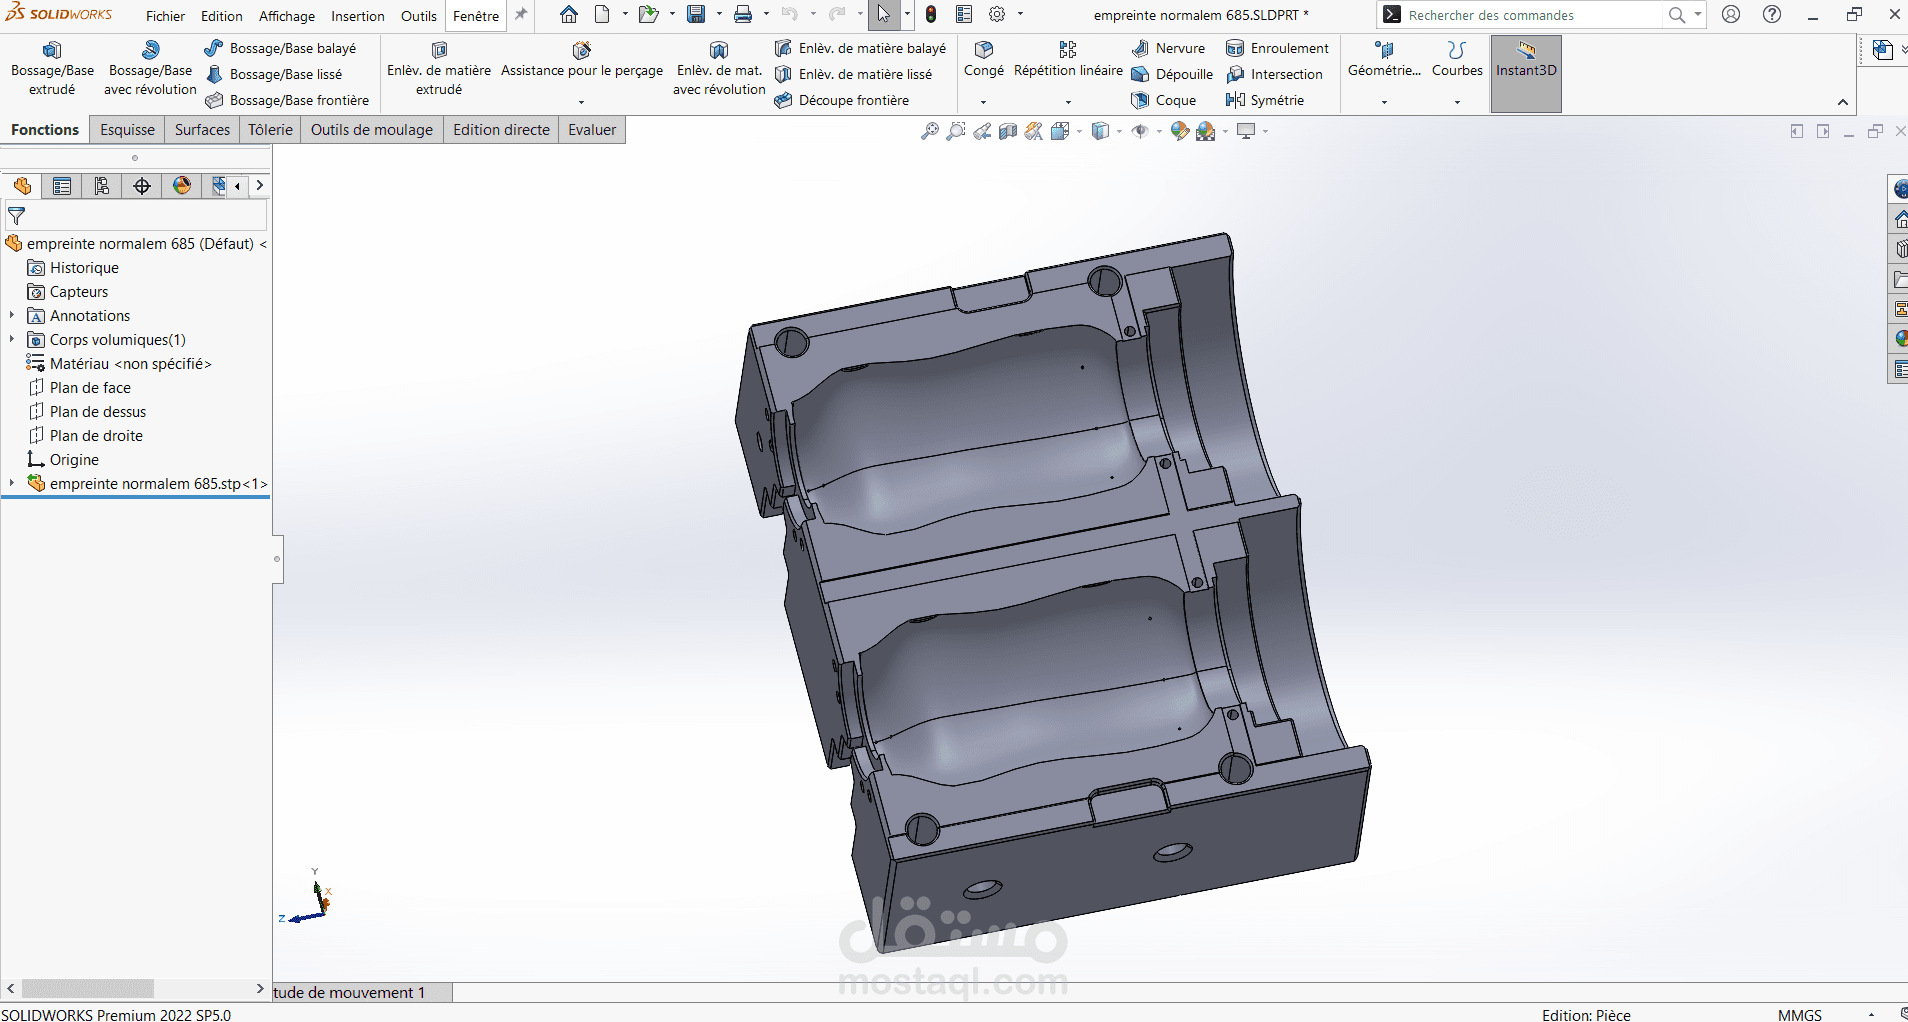Image resolution: width=1908 pixels, height=1022 pixels.
Task: Click the Symétrie mirror tool
Action: pos(1265,100)
